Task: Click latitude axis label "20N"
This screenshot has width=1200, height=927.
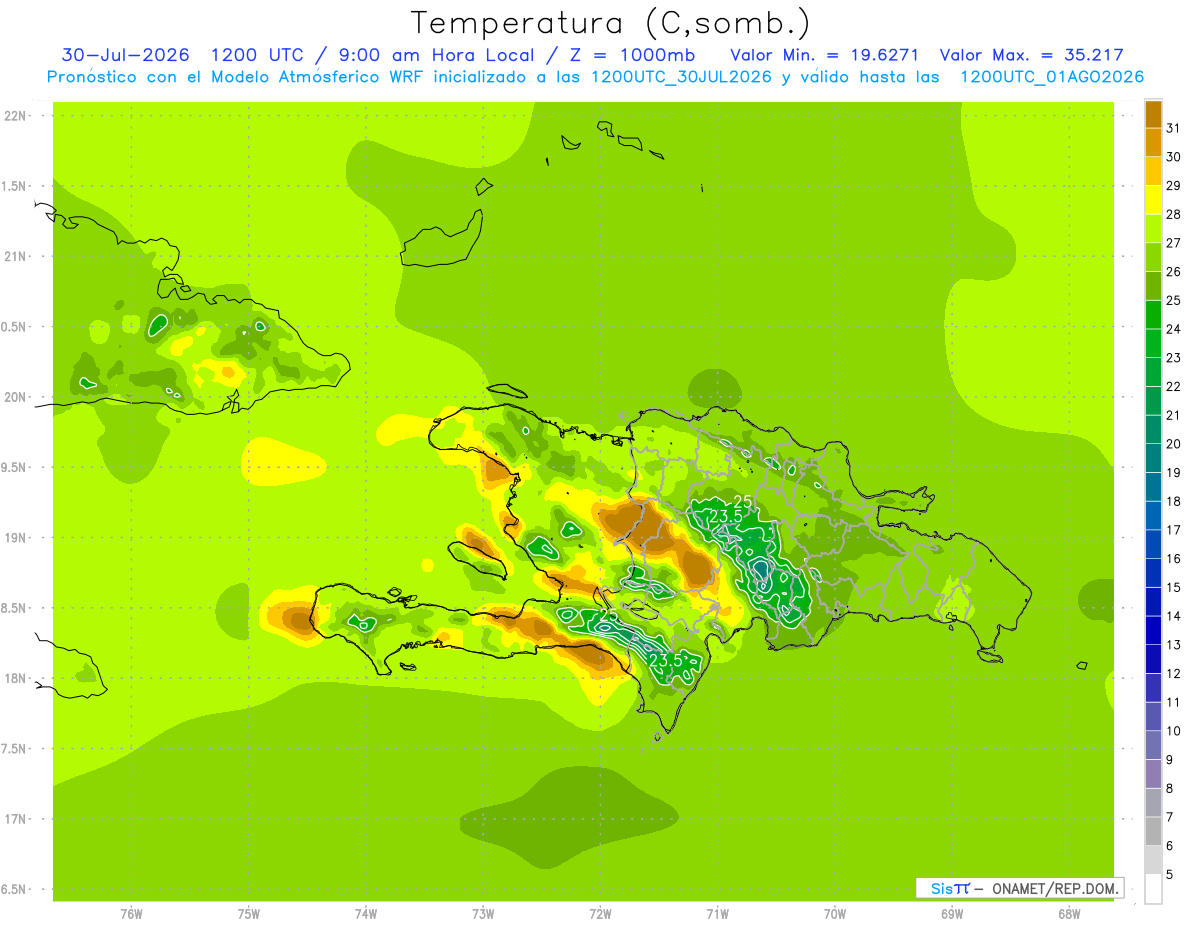Action: tap(15, 398)
